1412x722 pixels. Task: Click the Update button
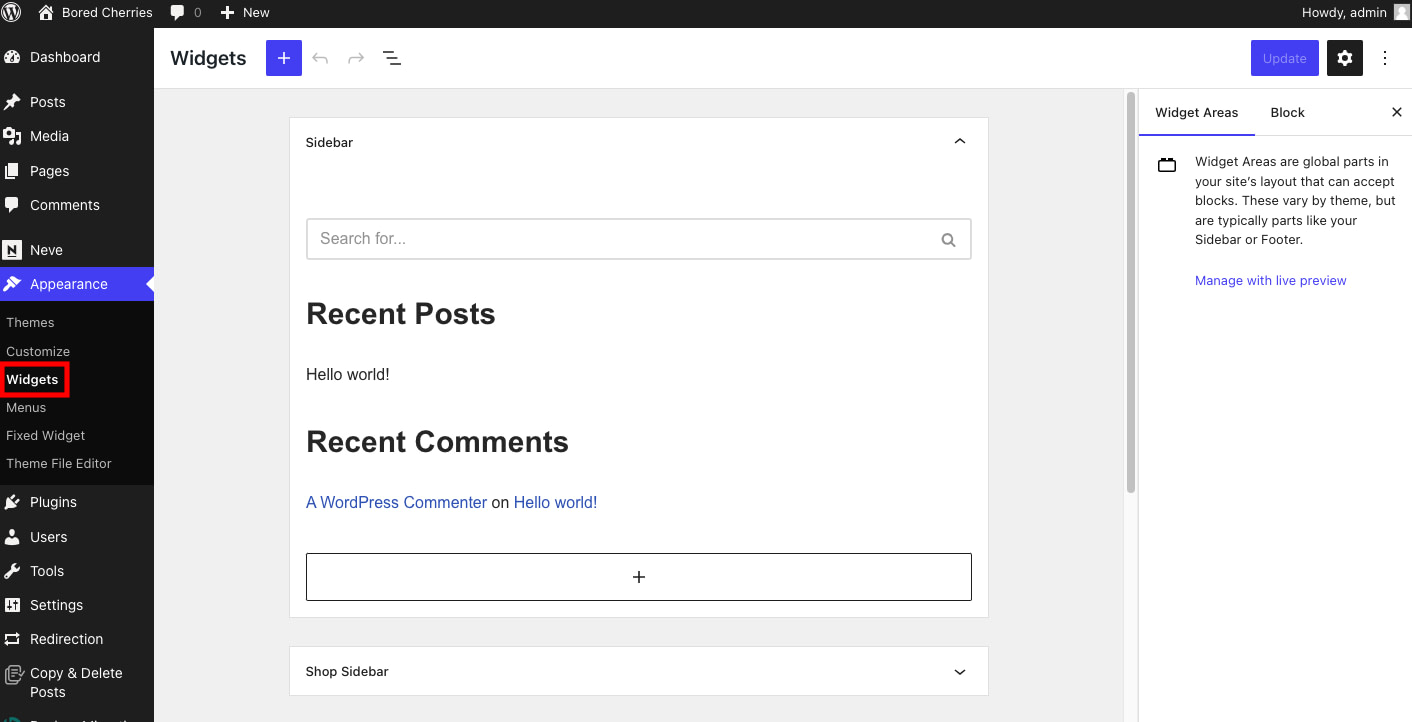[x=1284, y=57]
